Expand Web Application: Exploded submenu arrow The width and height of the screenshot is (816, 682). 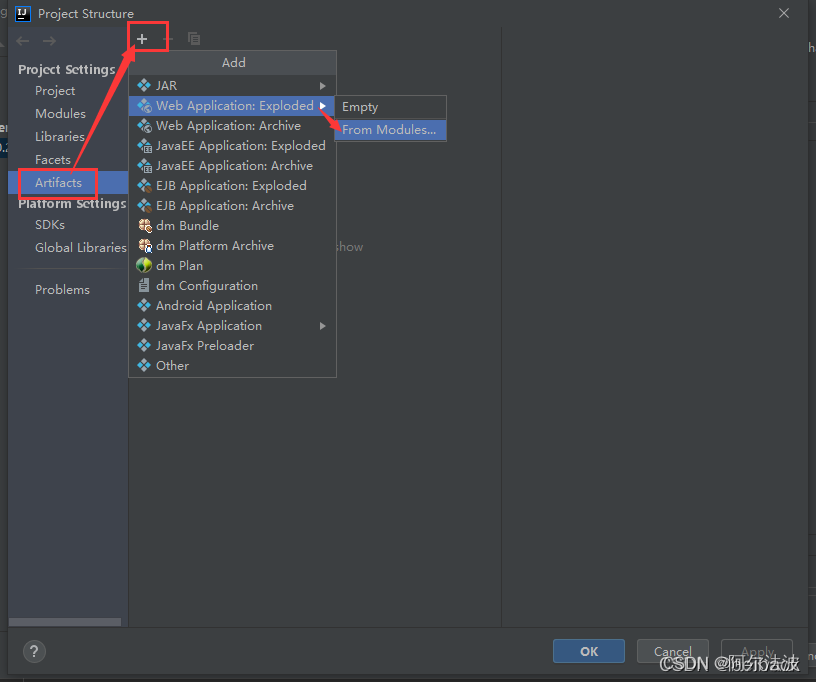point(323,106)
